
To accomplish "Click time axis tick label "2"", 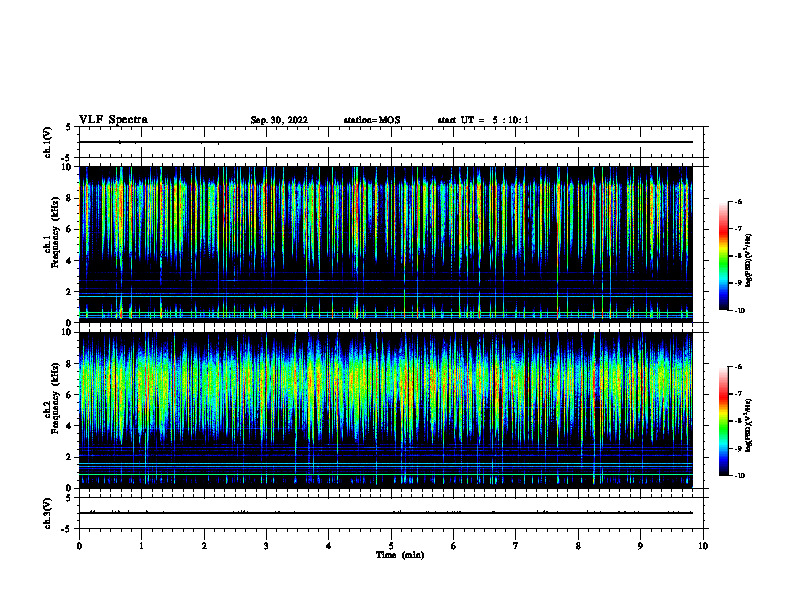I will pos(204,546).
